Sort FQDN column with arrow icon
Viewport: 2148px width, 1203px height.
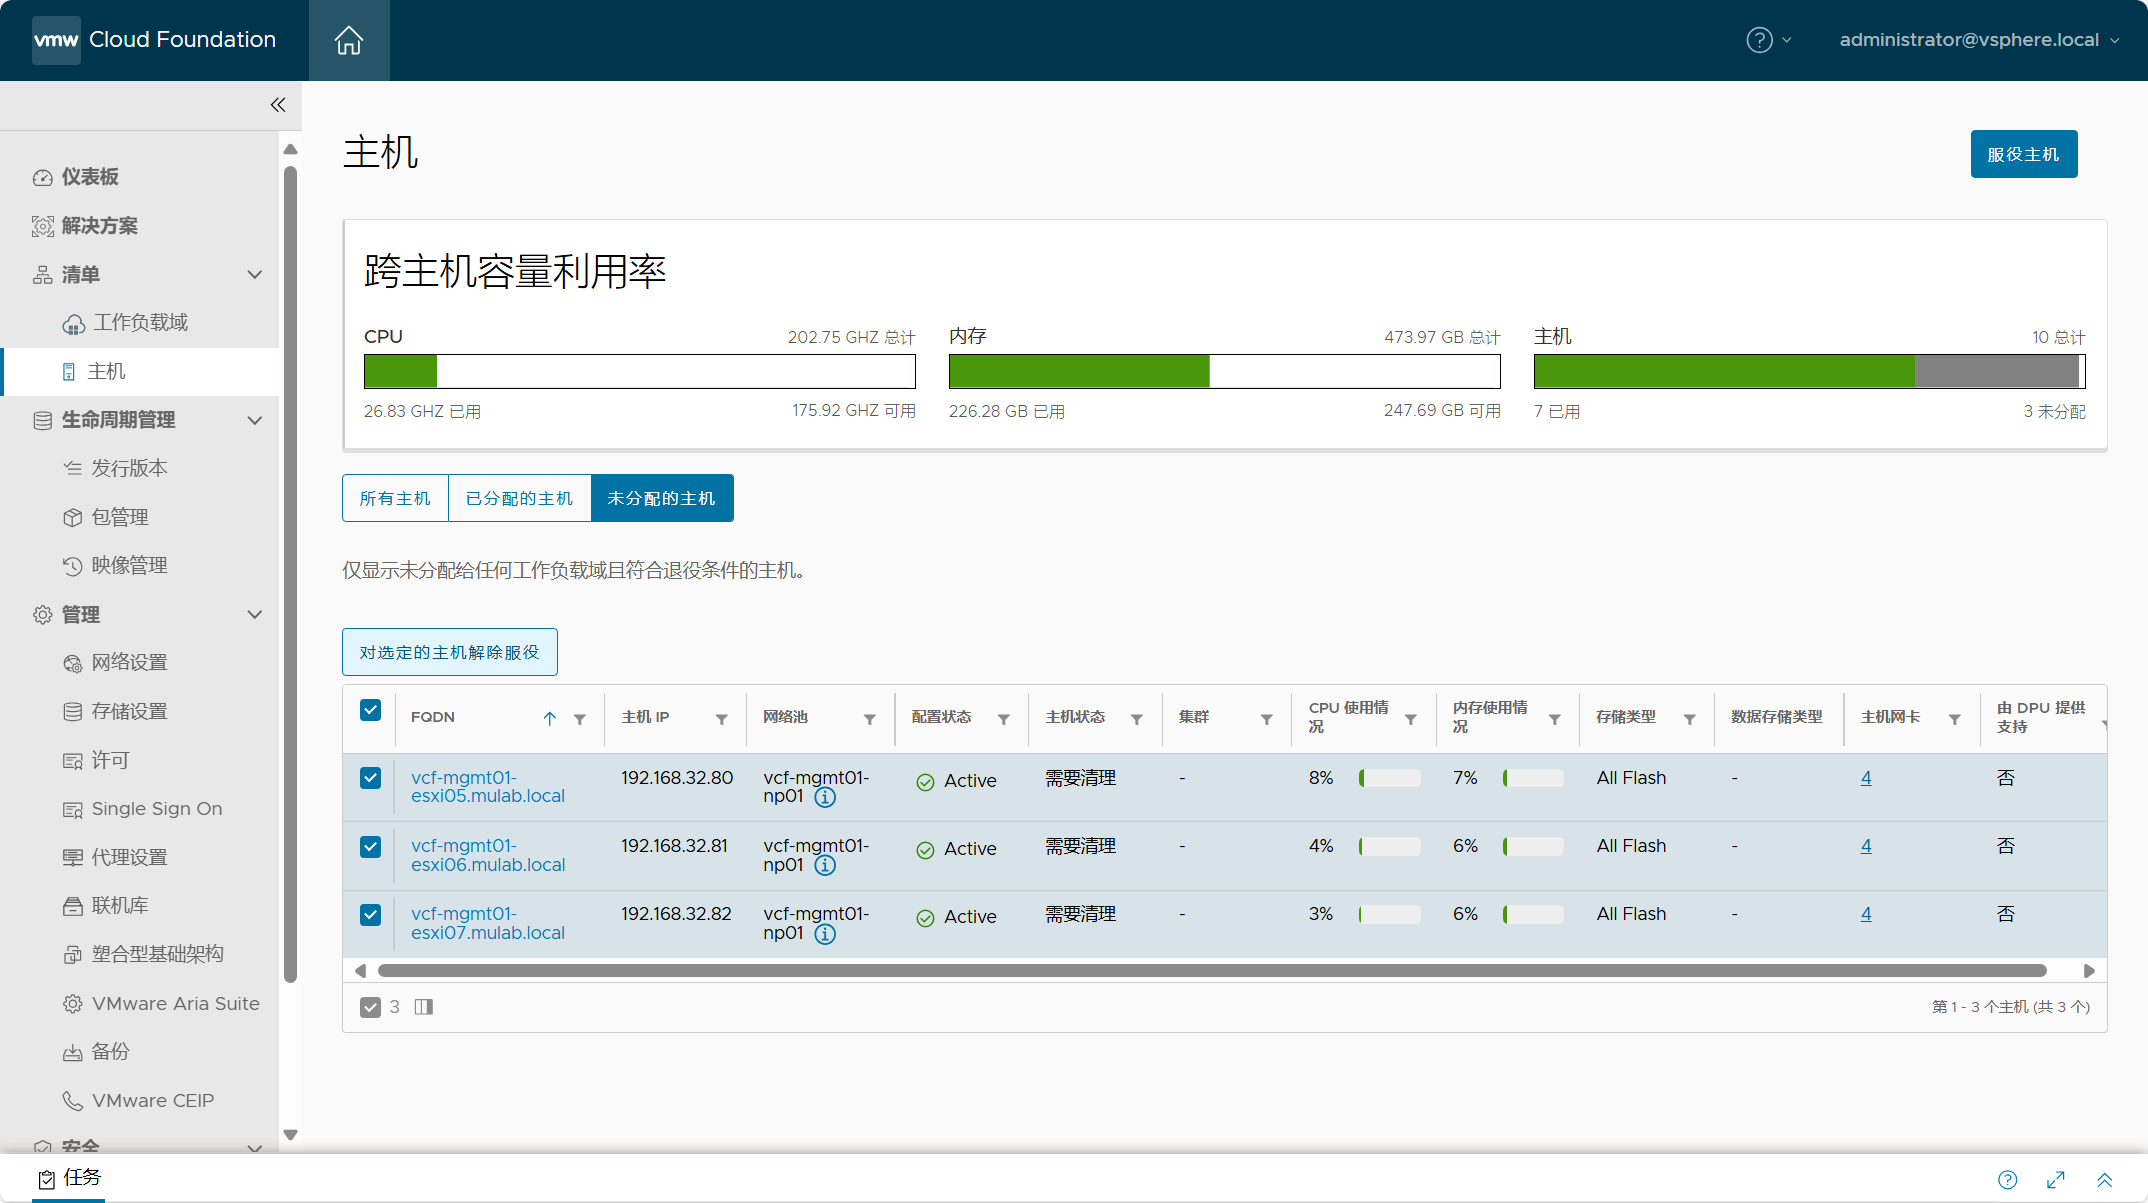550,718
